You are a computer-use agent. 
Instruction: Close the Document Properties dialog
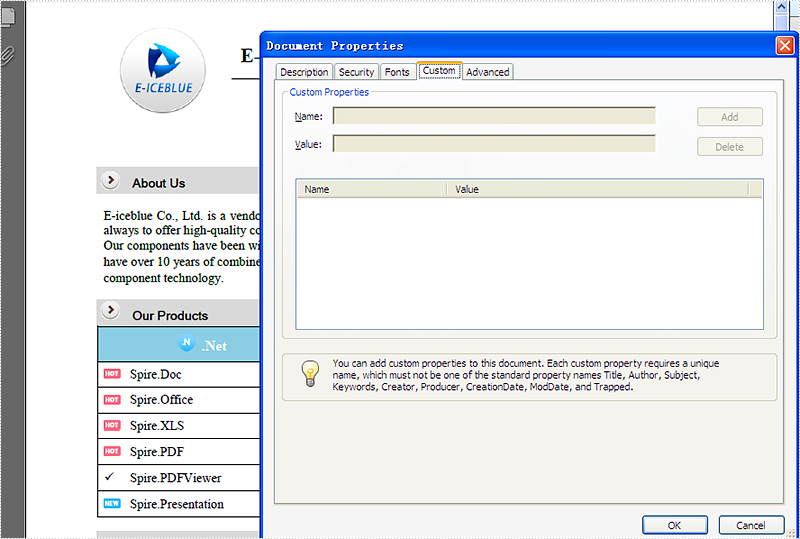click(785, 46)
